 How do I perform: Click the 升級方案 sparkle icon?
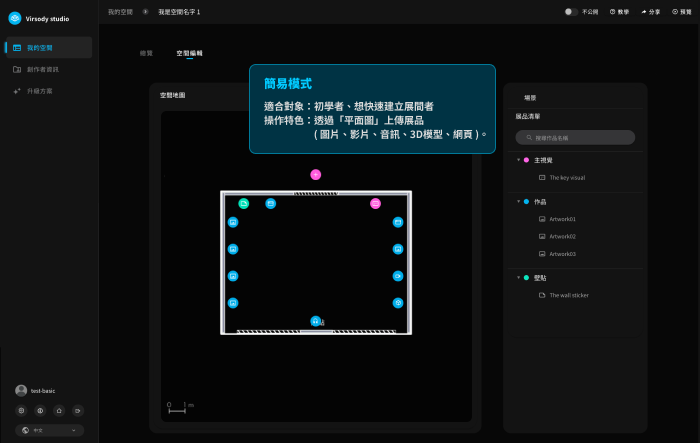(x=17, y=91)
